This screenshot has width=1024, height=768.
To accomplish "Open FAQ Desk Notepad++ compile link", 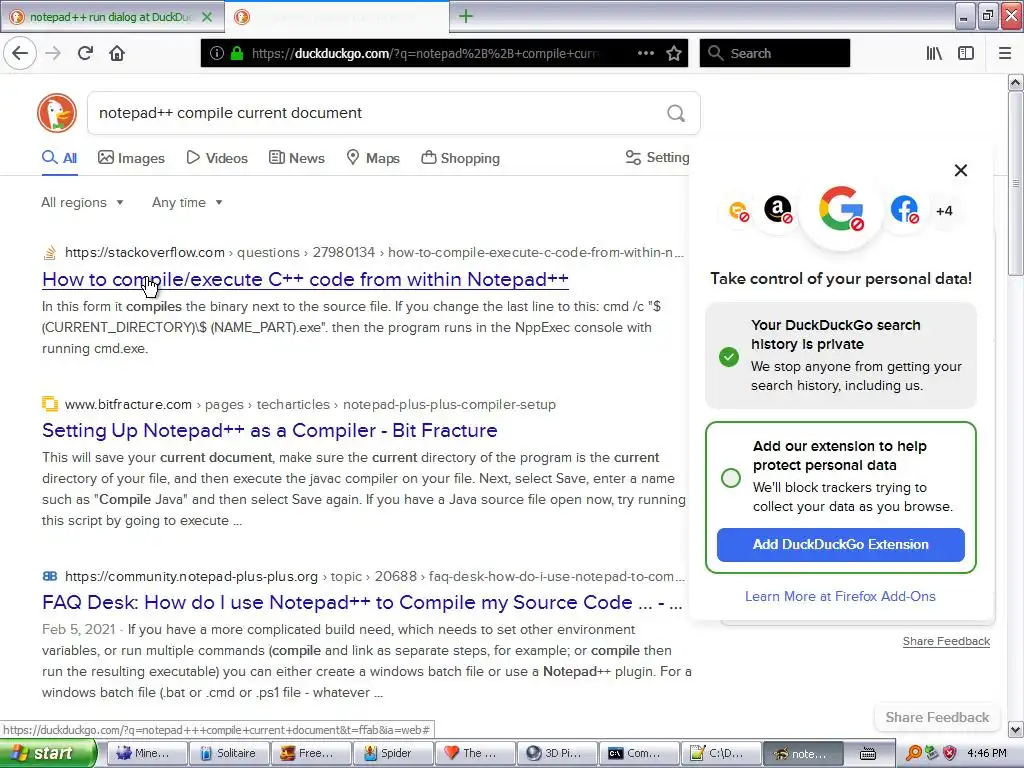I will 362,602.
